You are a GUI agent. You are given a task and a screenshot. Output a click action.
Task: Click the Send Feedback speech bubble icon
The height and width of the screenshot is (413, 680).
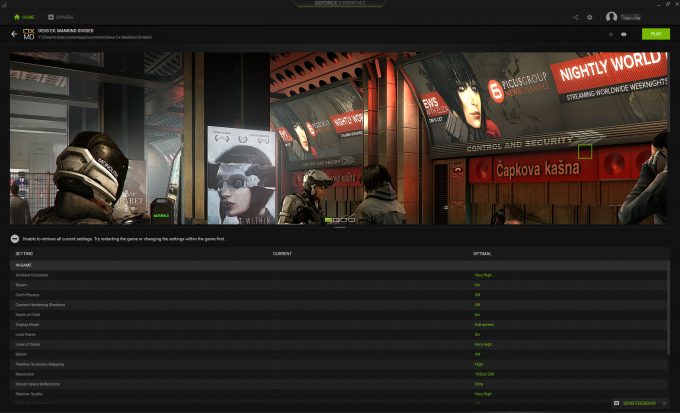tap(617, 403)
